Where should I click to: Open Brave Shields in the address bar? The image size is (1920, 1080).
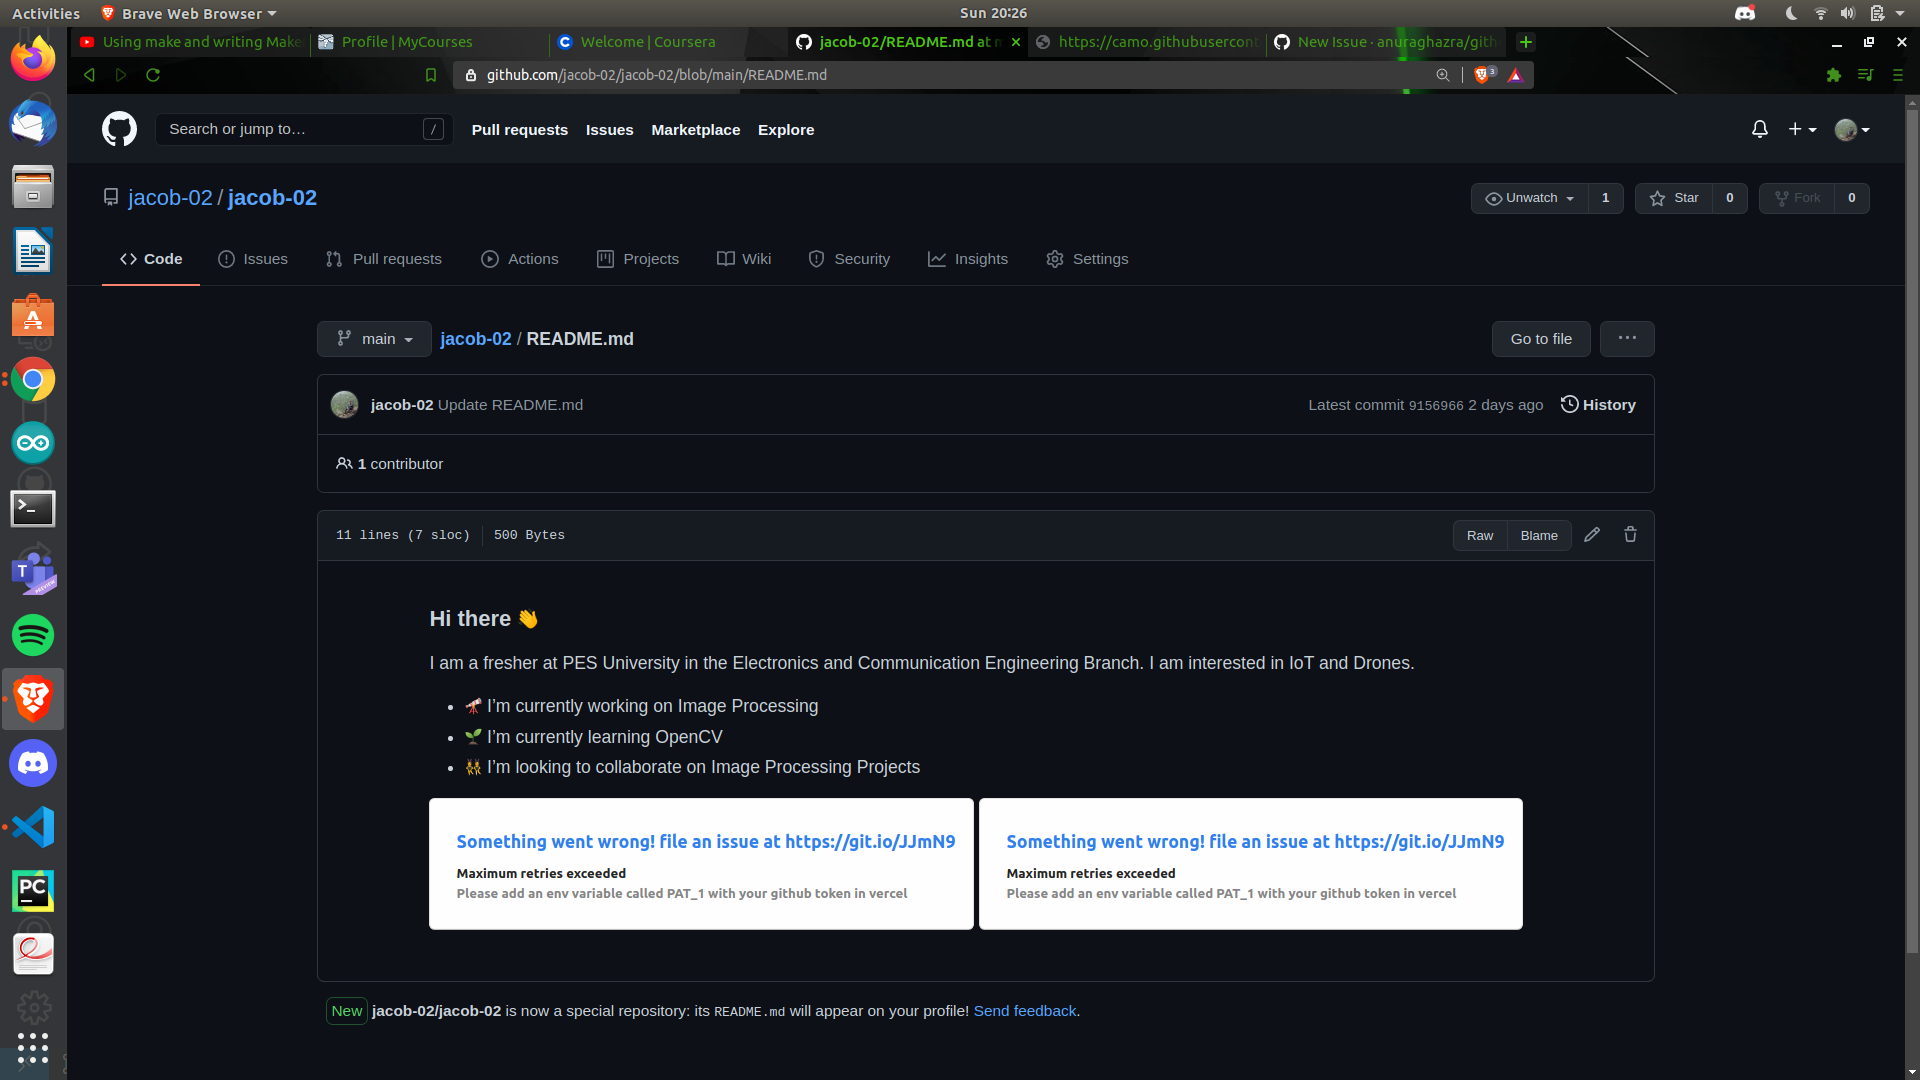[x=1483, y=75]
